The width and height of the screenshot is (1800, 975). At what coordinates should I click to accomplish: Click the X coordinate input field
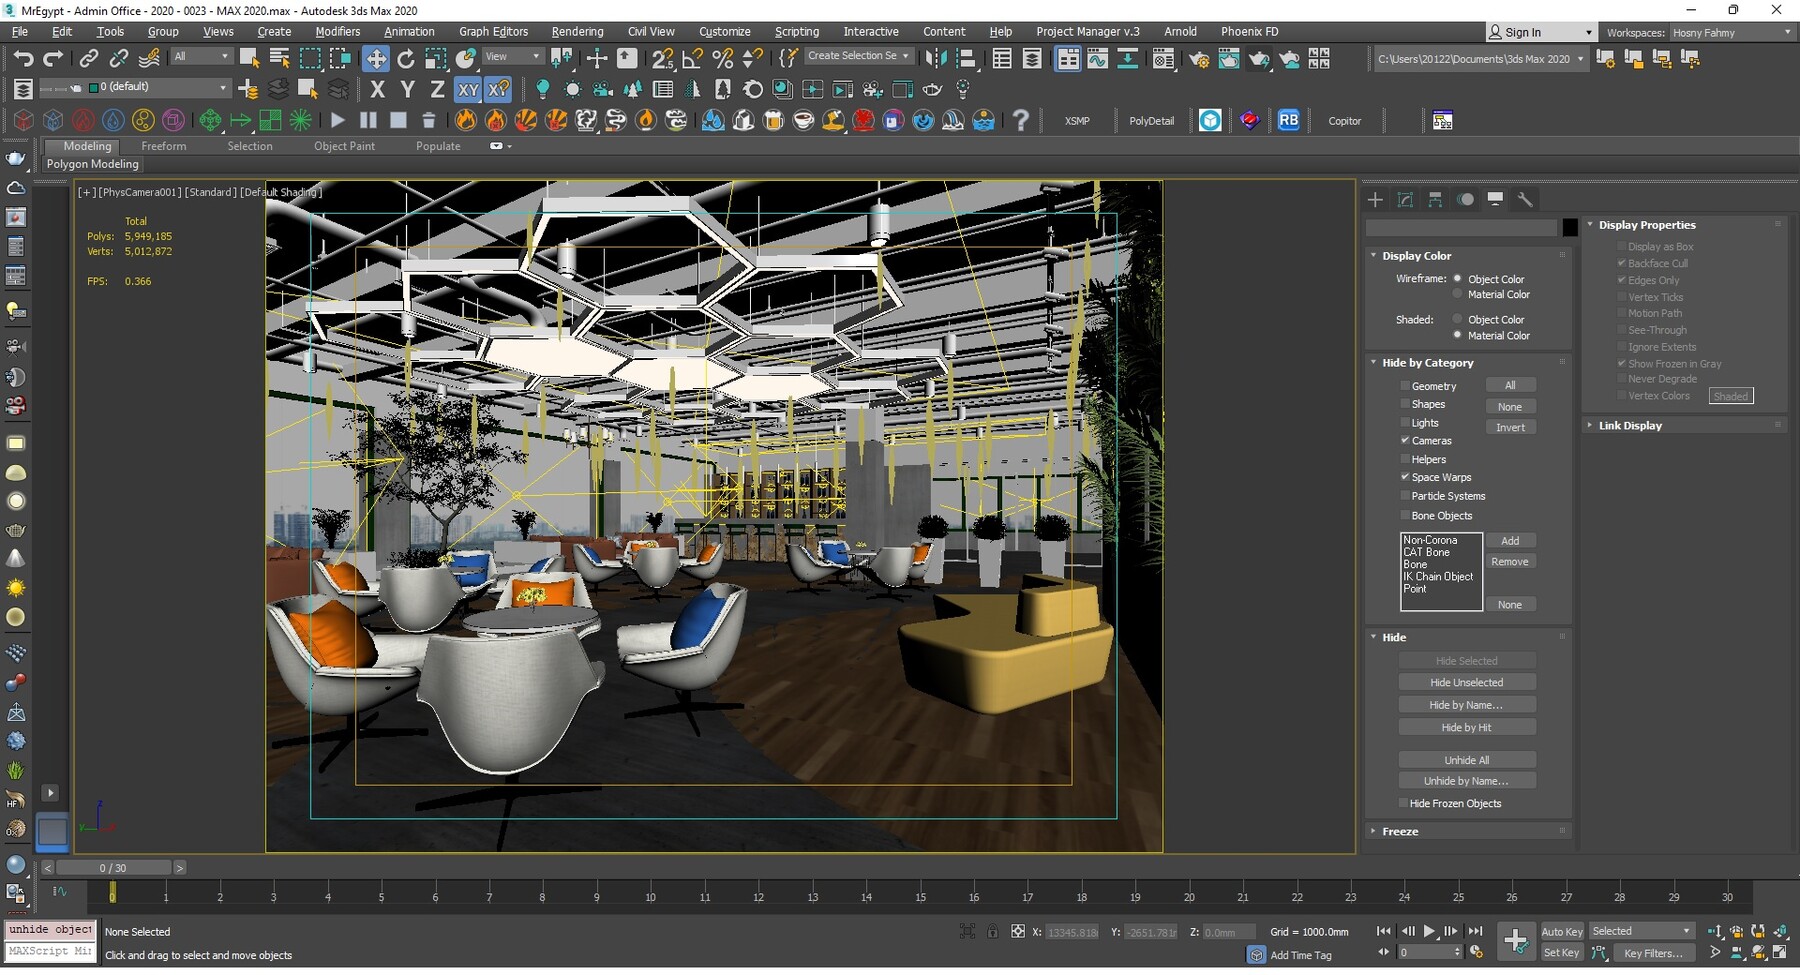(x=1072, y=931)
